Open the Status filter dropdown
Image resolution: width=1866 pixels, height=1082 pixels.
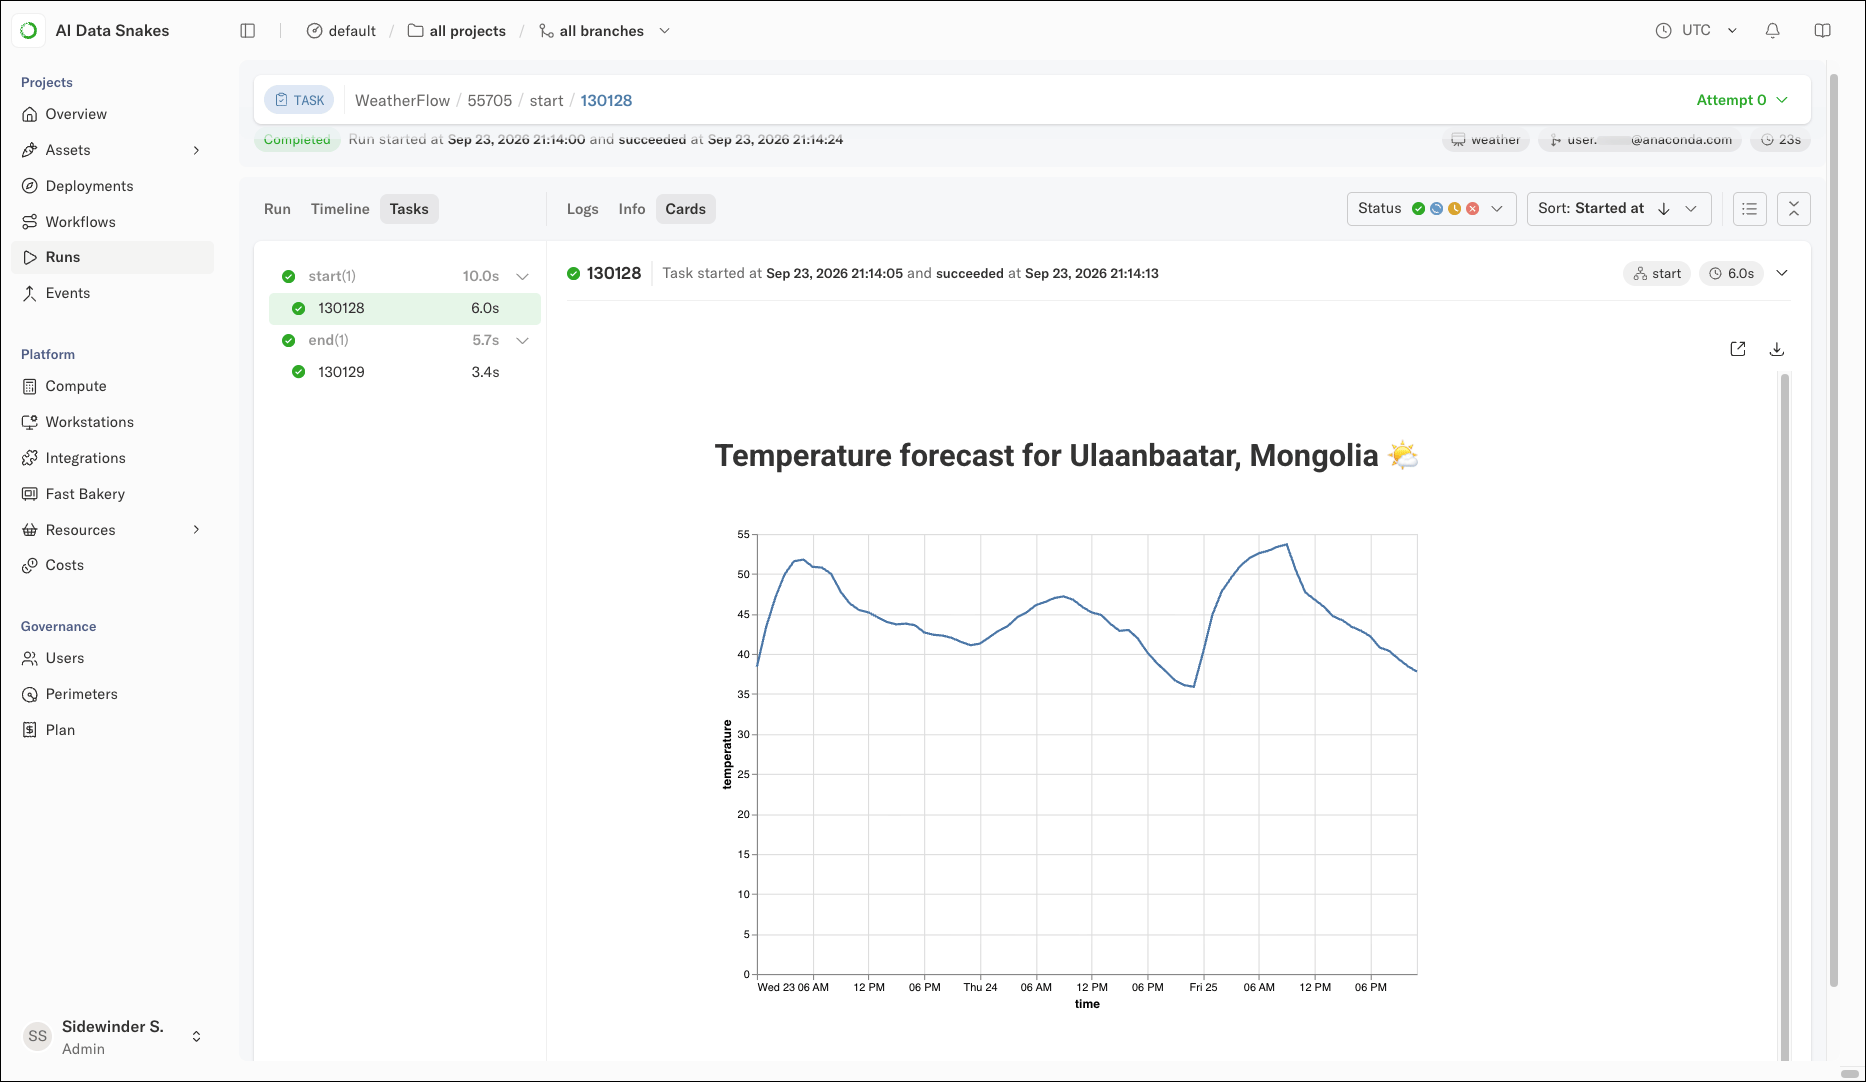coord(1432,209)
